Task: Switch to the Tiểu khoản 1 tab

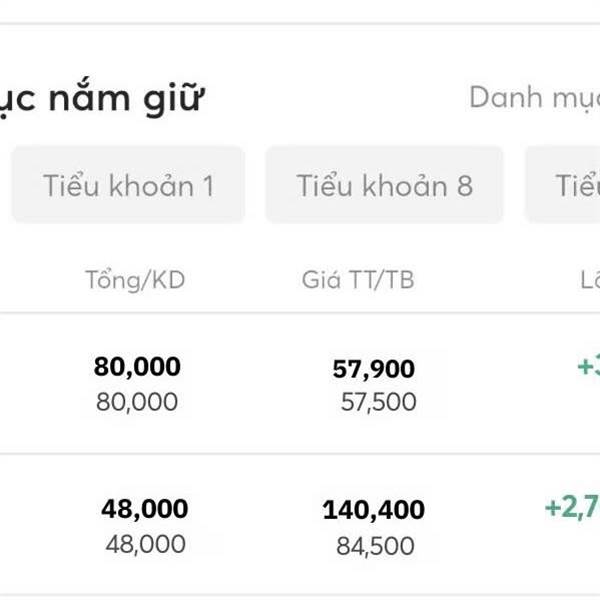Action: (x=128, y=185)
